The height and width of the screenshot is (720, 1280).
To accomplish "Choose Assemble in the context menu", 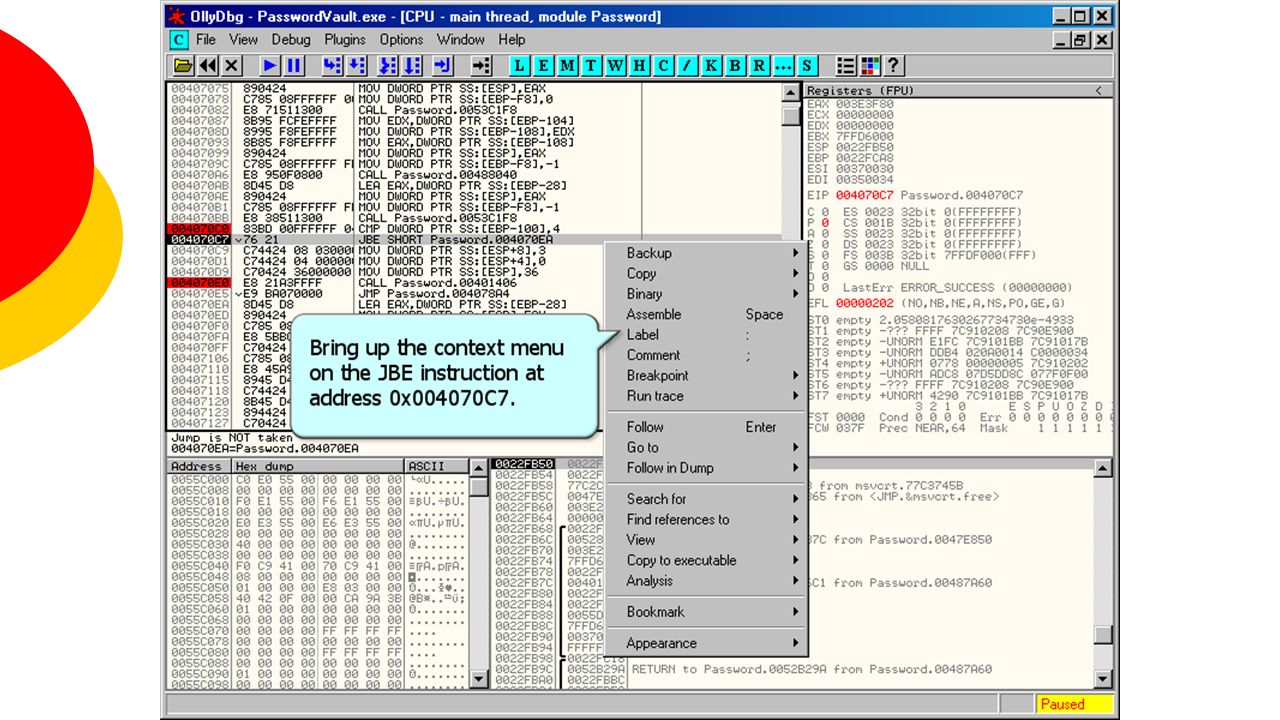I will (706, 314).
